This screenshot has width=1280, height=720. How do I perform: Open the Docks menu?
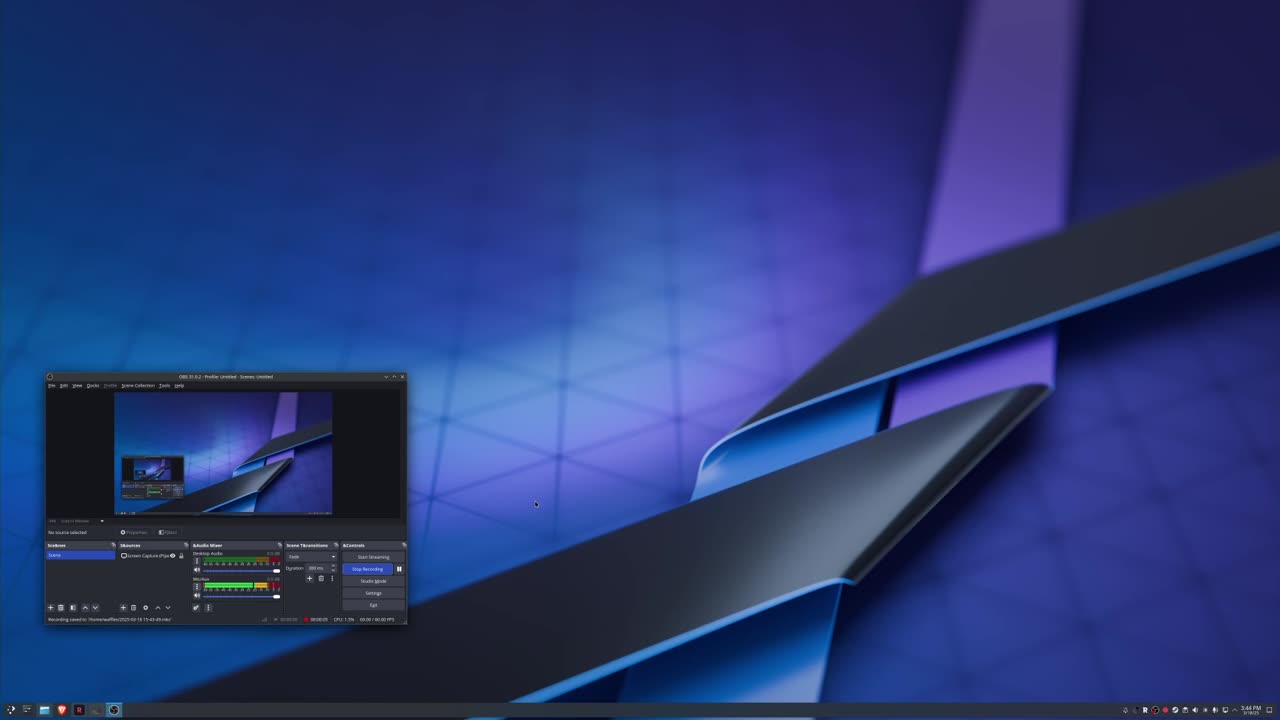pos(93,385)
